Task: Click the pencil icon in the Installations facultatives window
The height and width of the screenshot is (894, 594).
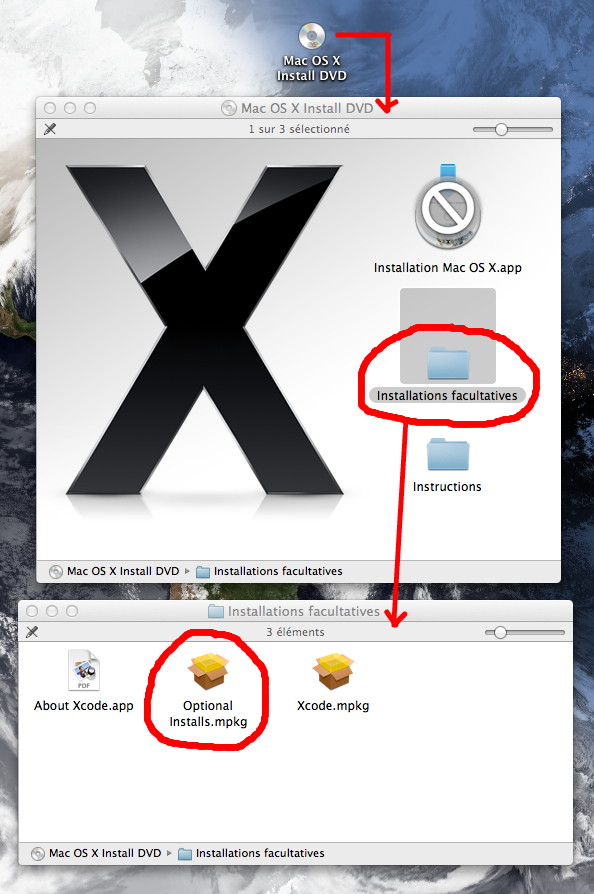Action: 32,632
